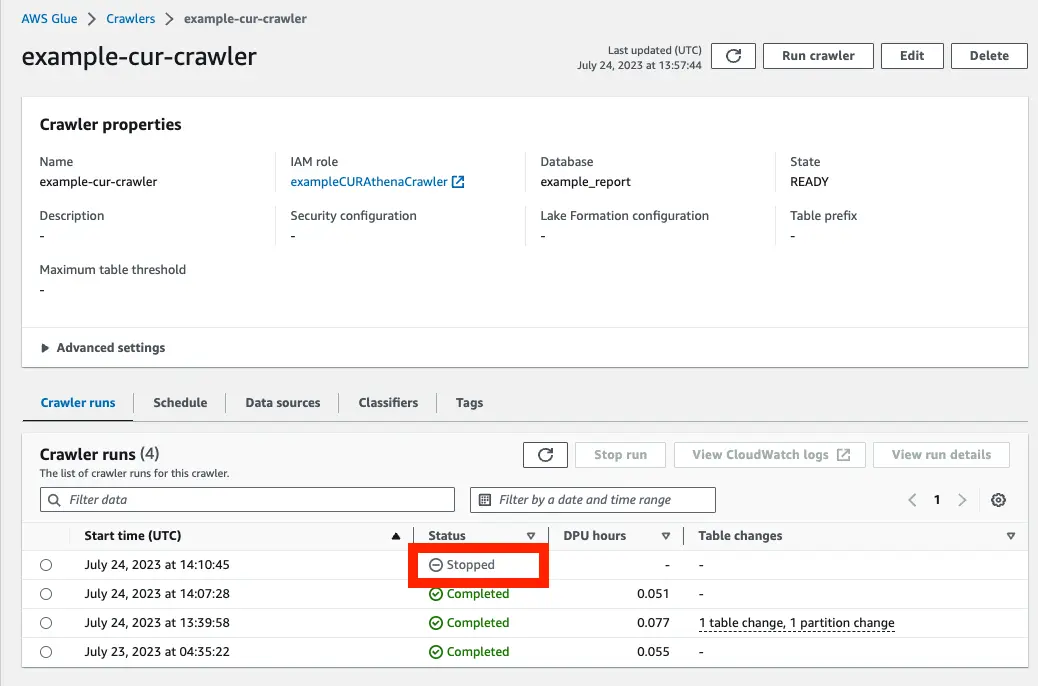Open the Data sources tab
Viewport: 1038px width, 686px height.
283,403
